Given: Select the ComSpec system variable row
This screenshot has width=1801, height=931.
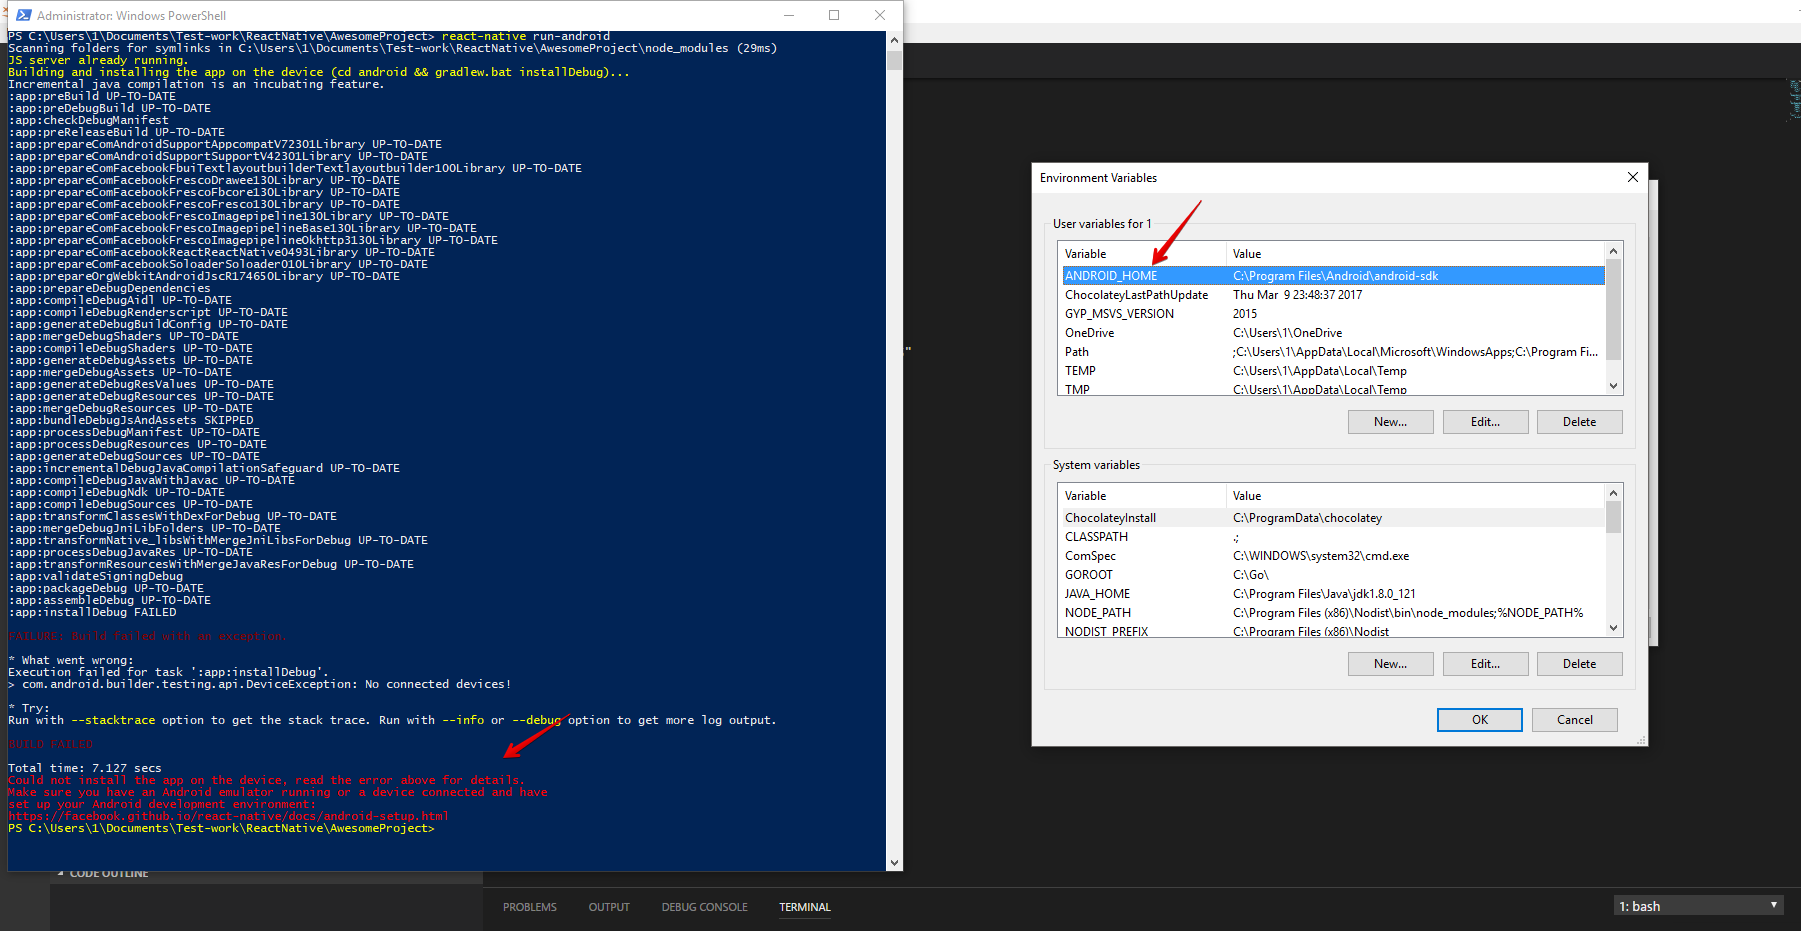Looking at the screenshot, I should 1333,556.
